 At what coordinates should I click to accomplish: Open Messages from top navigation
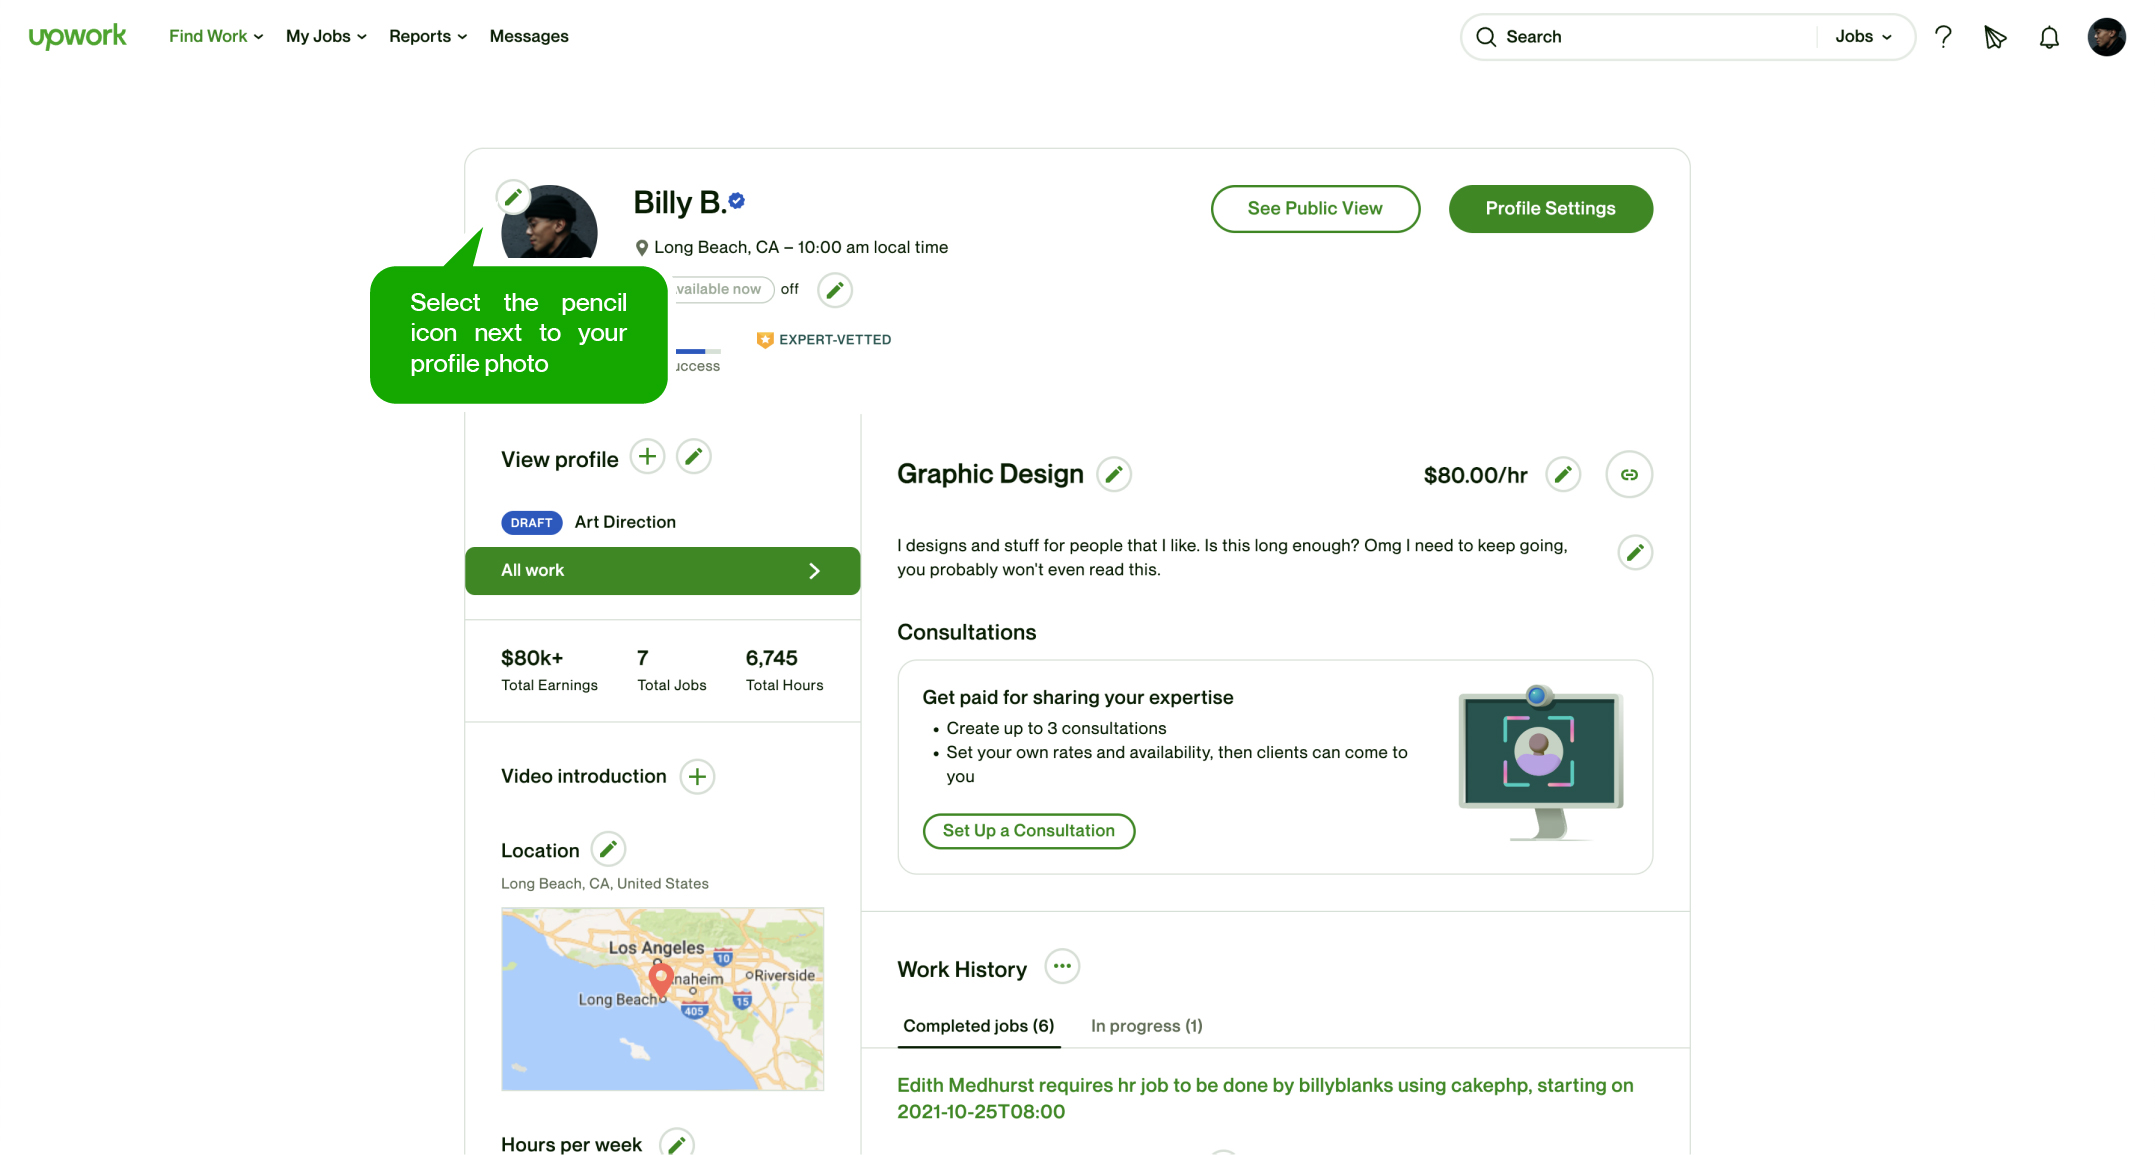coord(529,36)
